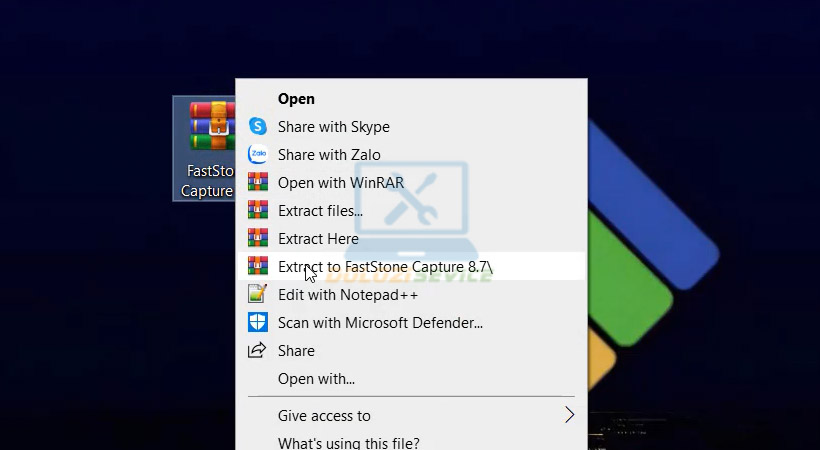
Task: Select Extract to FastStone Capture 8.7\ label
Action: pos(385,267)
